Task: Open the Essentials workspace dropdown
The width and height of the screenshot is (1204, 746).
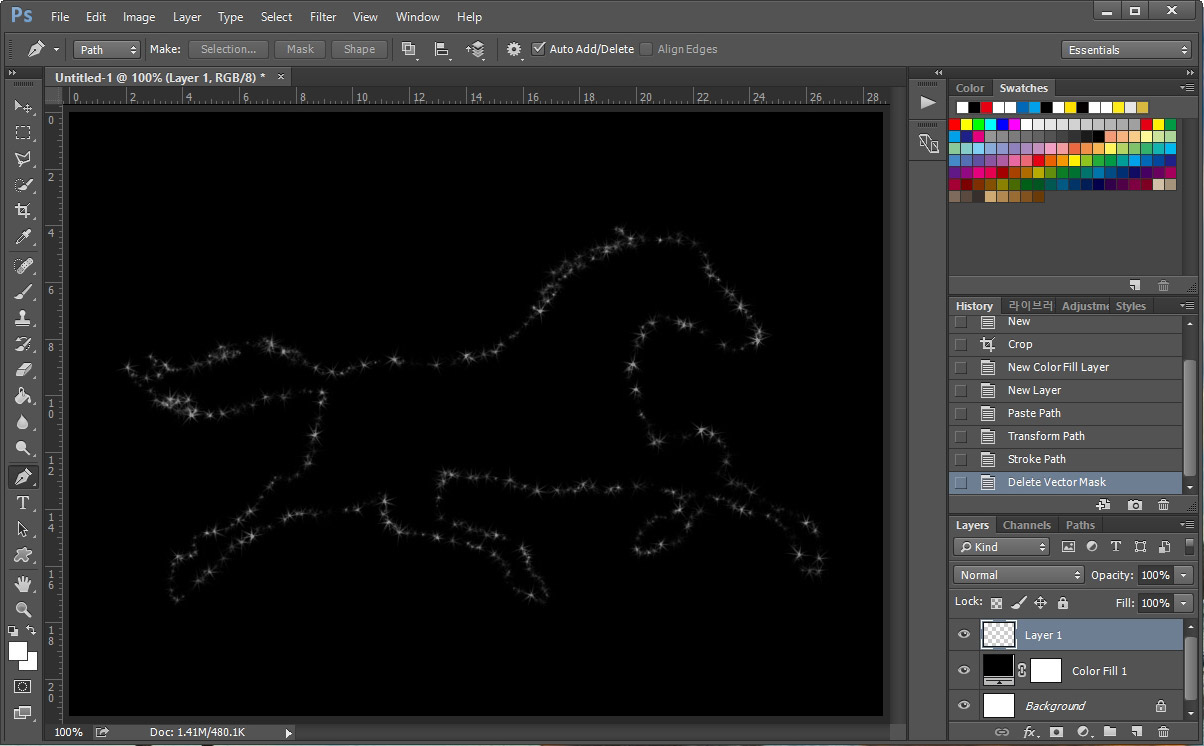Action: (1126, 50)
